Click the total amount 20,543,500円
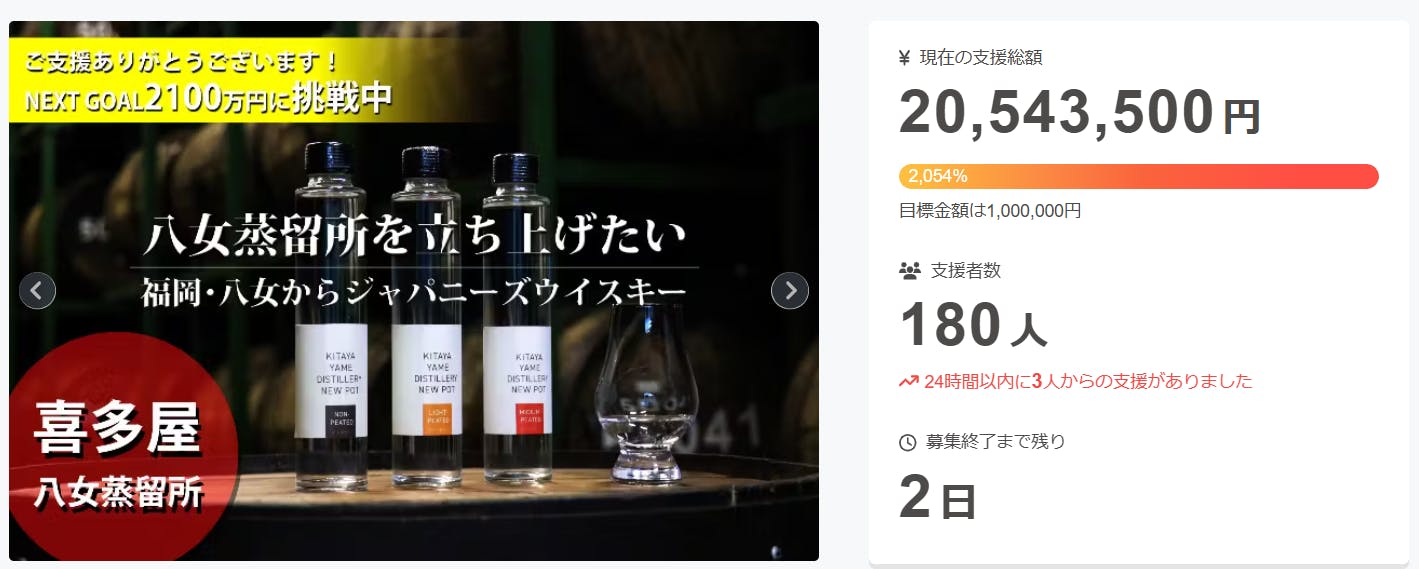1419x569 pixels. tap(1080, 112)
